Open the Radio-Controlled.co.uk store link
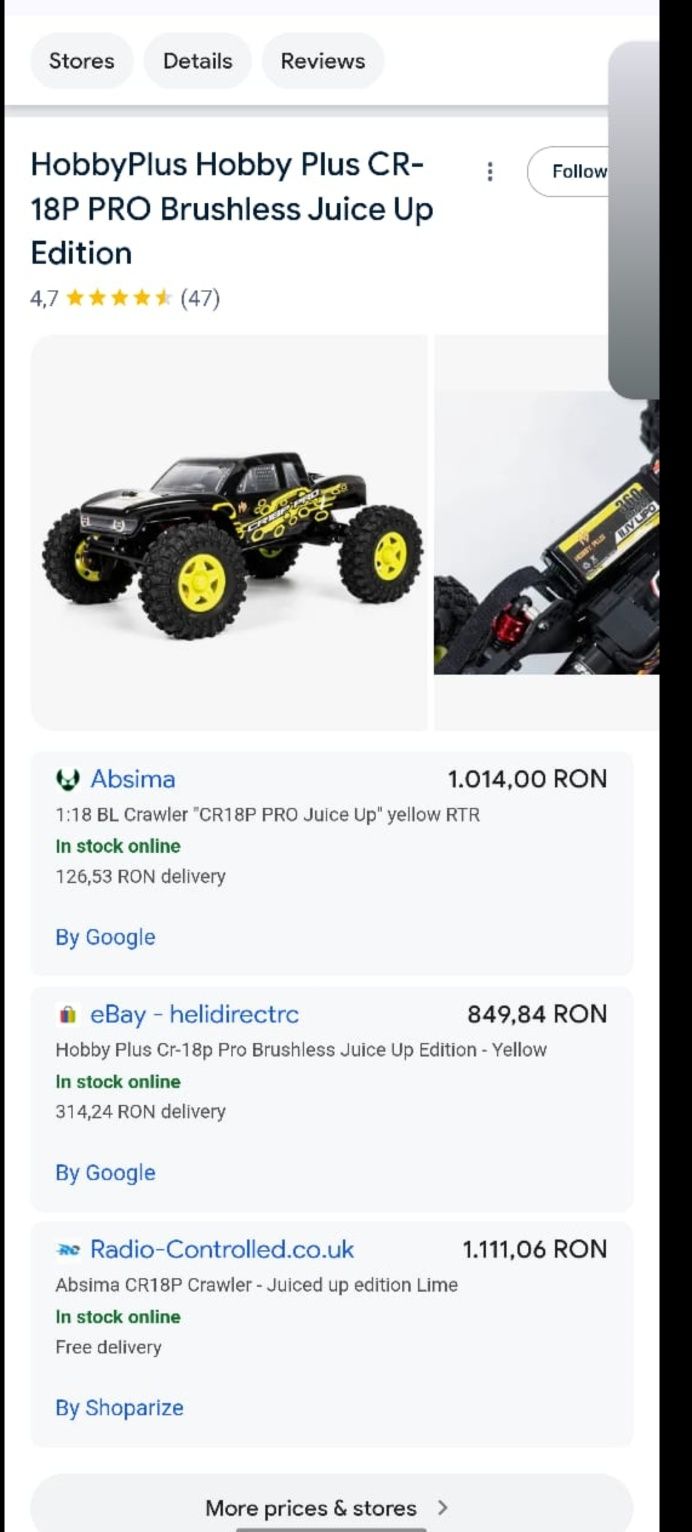 222,1250
